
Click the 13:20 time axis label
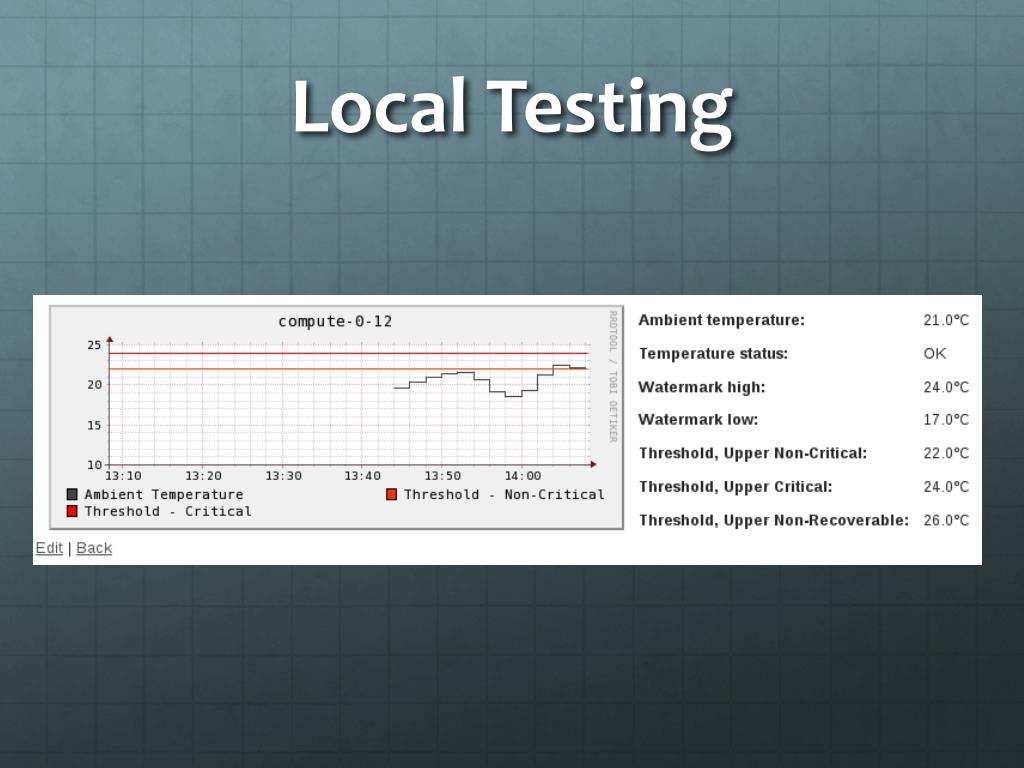click(x=203, y=476)
